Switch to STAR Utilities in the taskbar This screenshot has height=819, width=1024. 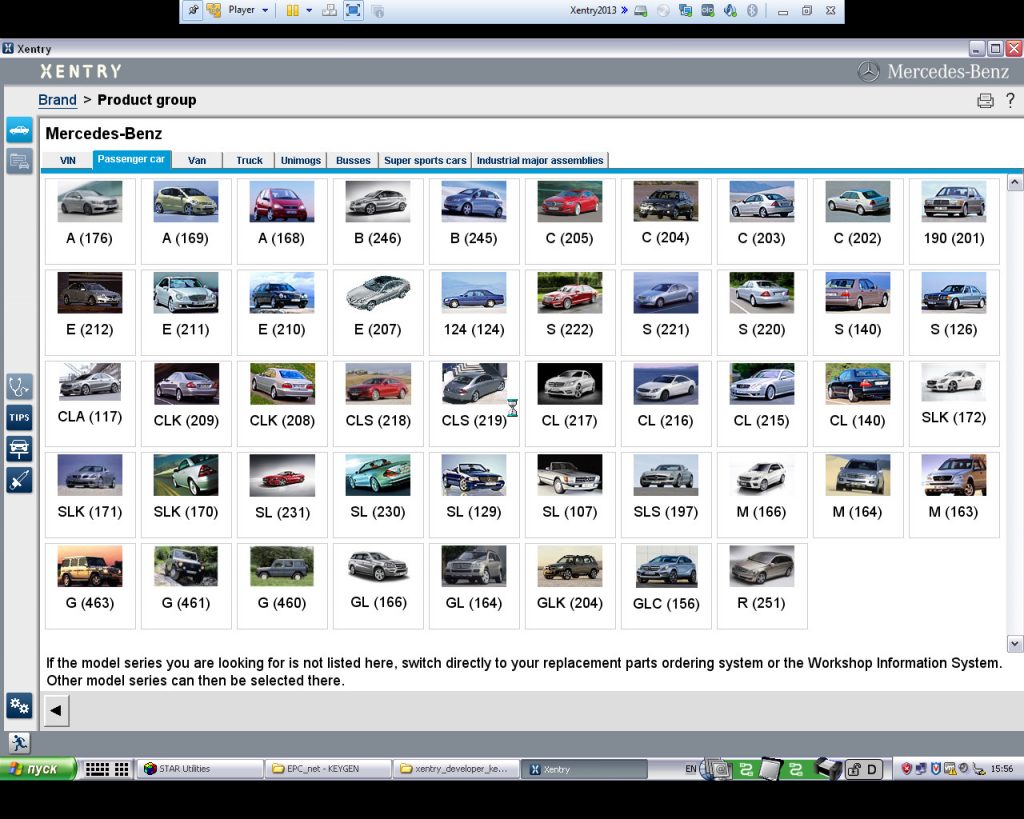[x=200, y=769]
